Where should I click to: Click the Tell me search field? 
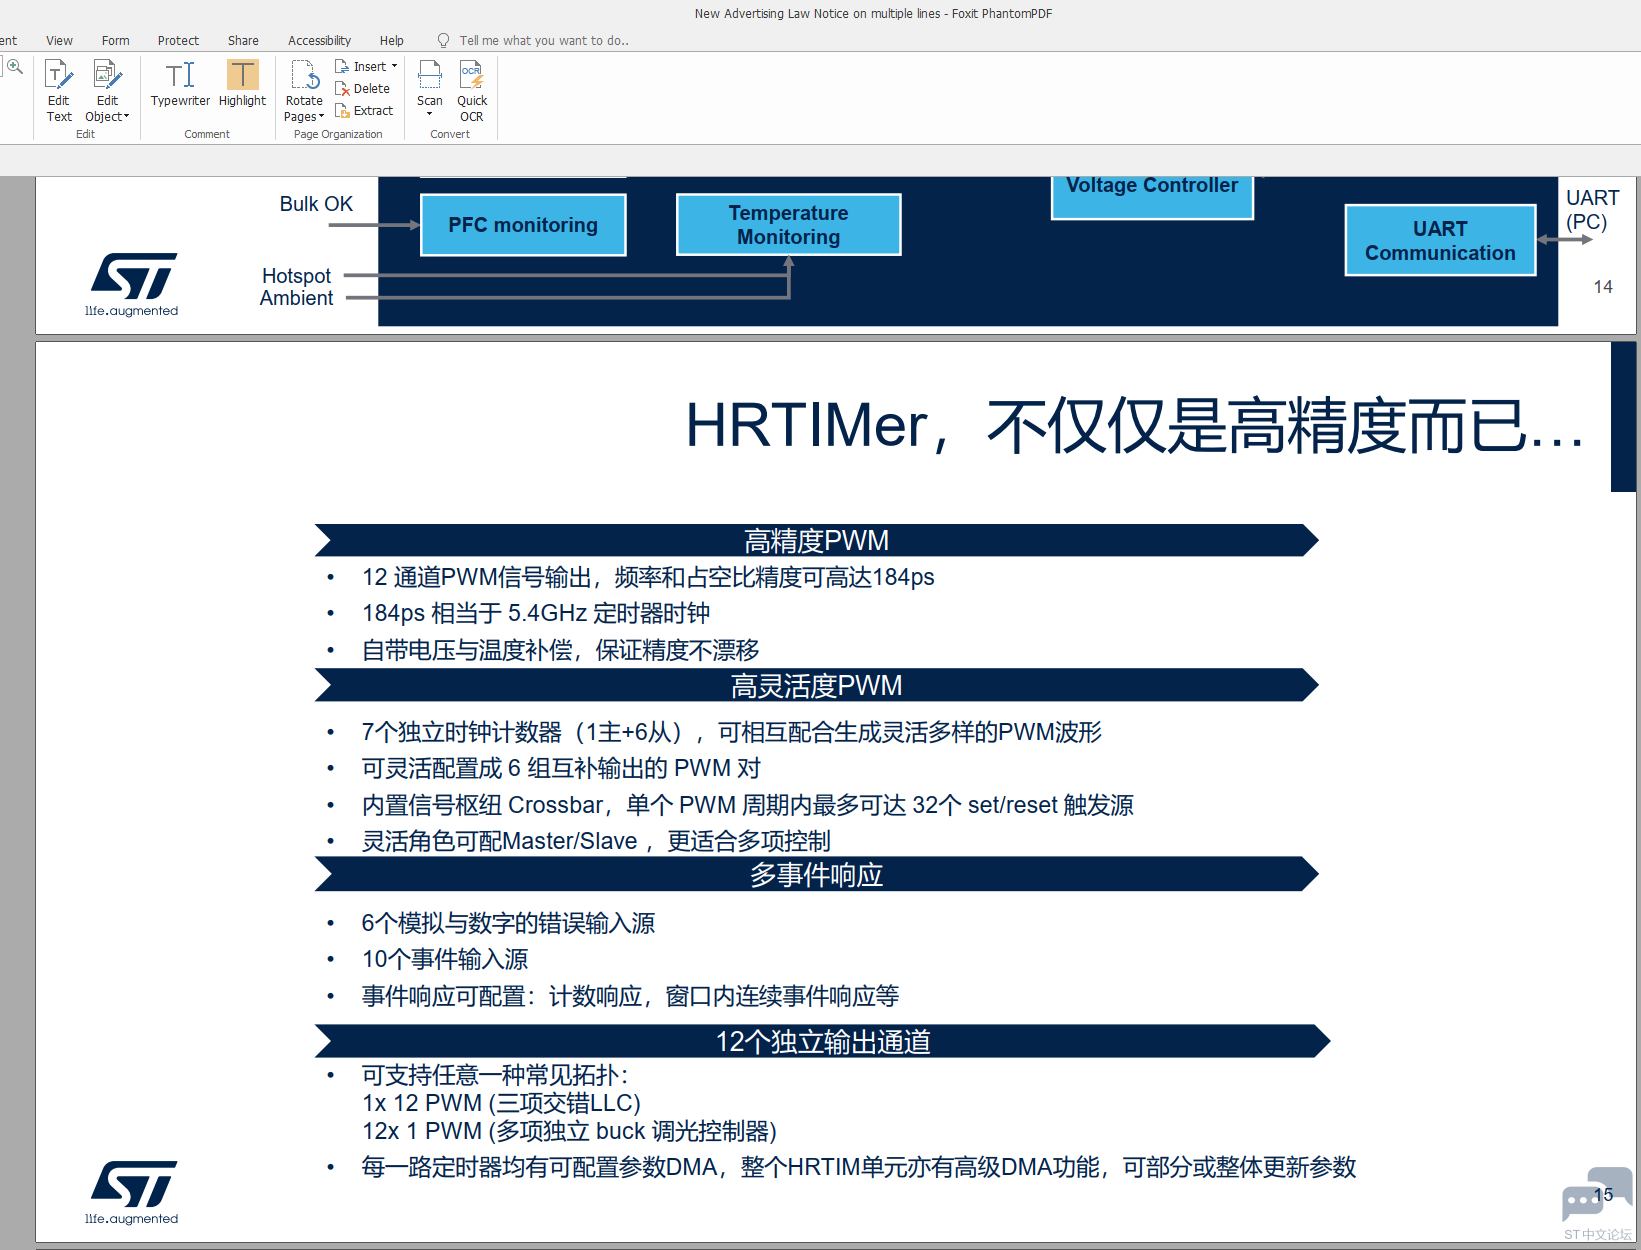[544, 41]
